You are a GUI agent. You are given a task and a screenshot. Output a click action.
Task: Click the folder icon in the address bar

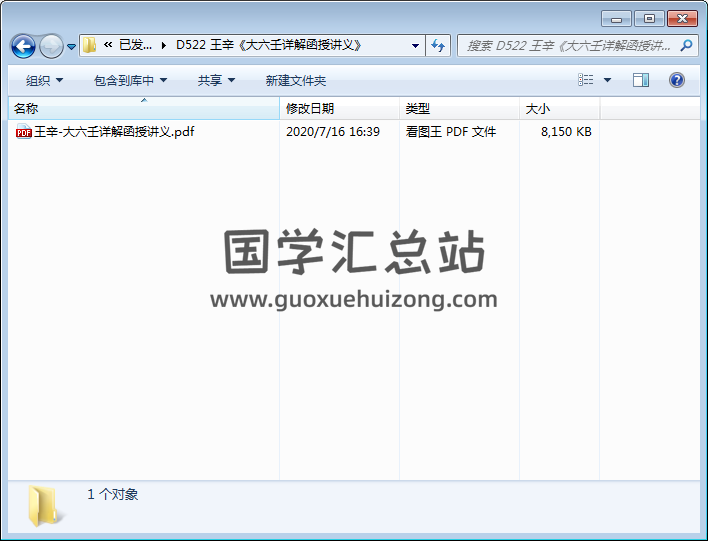point(89,45)
